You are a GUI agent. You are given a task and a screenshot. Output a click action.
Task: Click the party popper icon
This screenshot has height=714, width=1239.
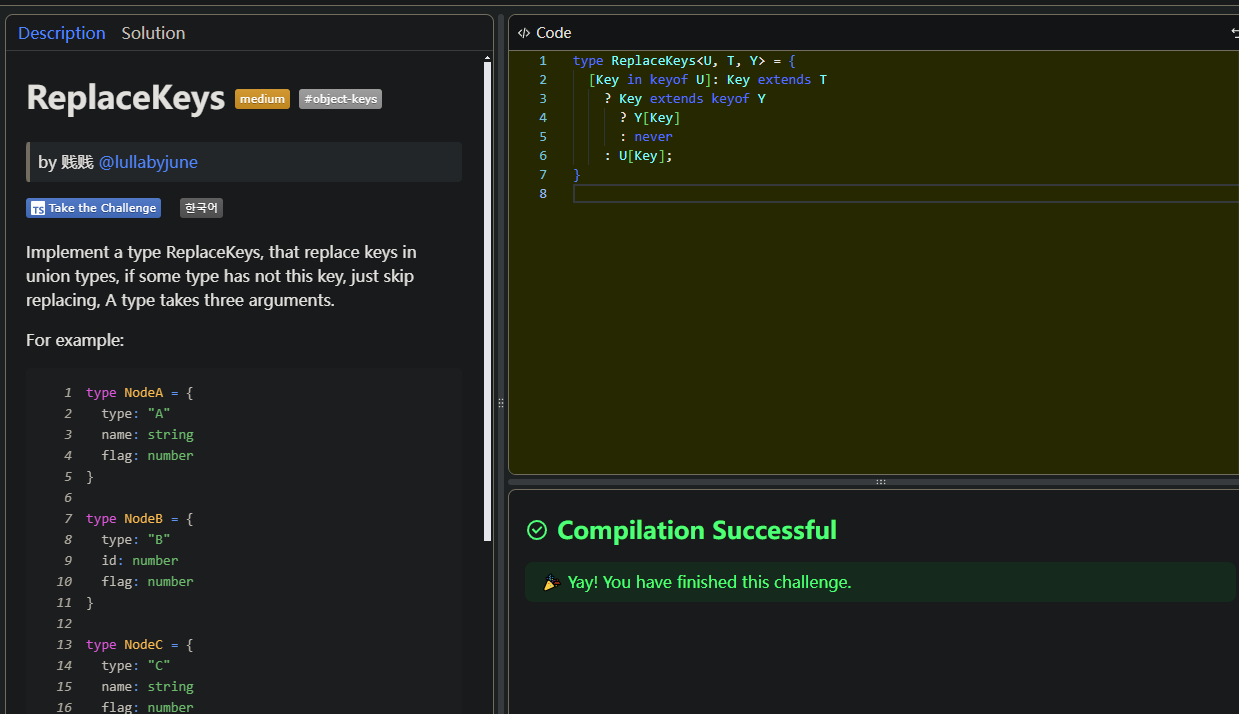pos(551,582)
